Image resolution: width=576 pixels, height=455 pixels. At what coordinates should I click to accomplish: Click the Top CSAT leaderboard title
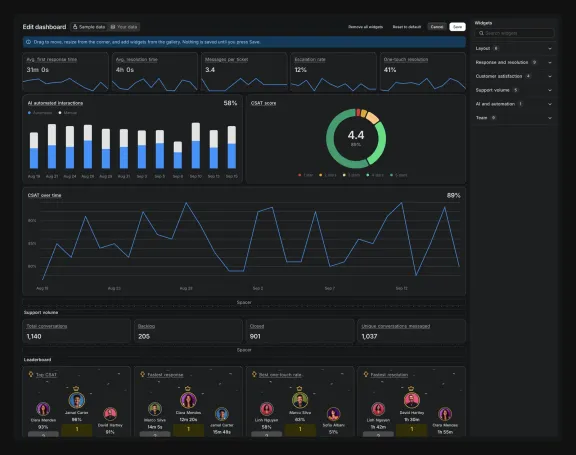click(46, 375)
